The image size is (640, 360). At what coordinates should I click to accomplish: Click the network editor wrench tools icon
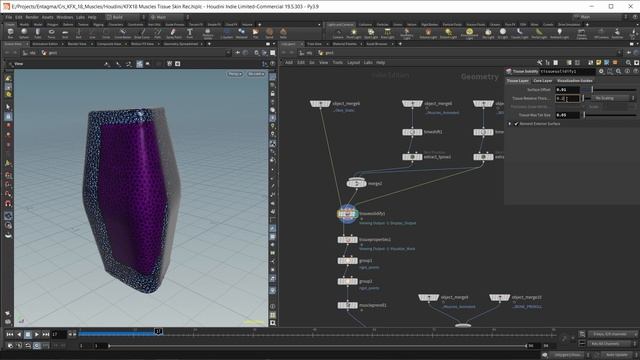(540, 62)
